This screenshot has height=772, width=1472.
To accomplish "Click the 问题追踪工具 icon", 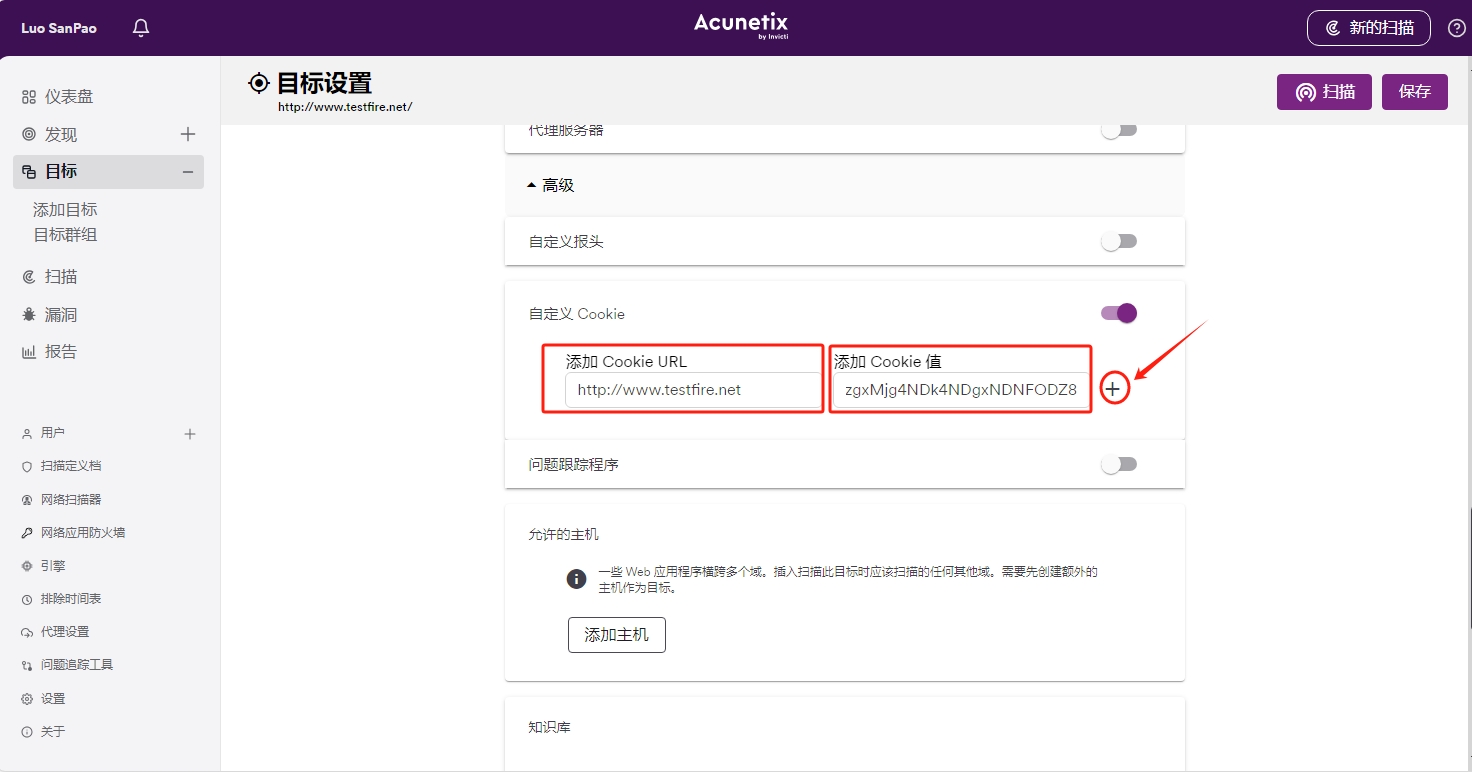I will [27, 666].
